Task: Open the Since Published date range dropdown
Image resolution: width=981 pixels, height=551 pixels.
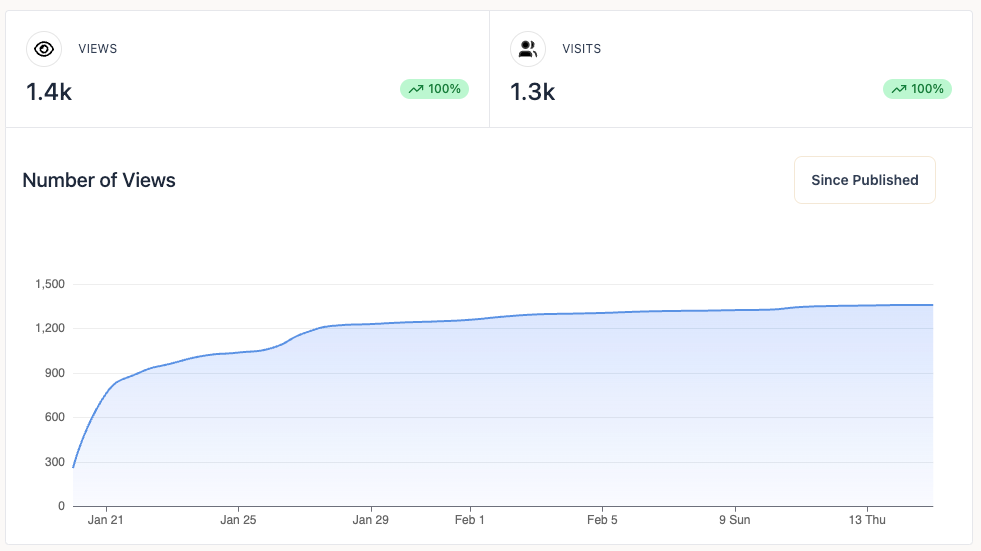Action: point(864,180)
